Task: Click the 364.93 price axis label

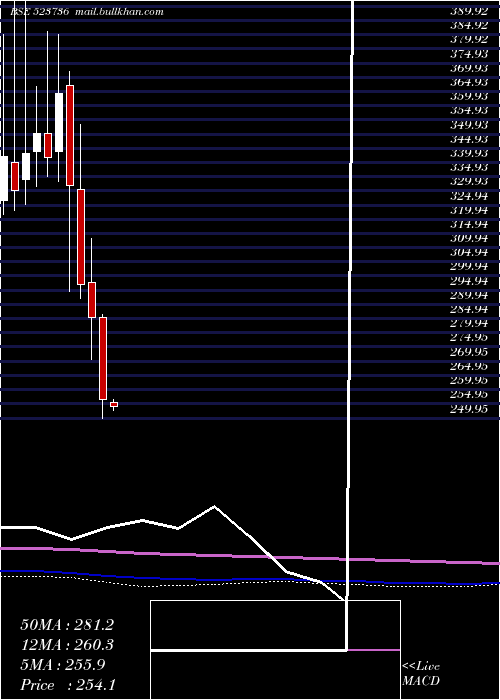Action: (469, 83)
